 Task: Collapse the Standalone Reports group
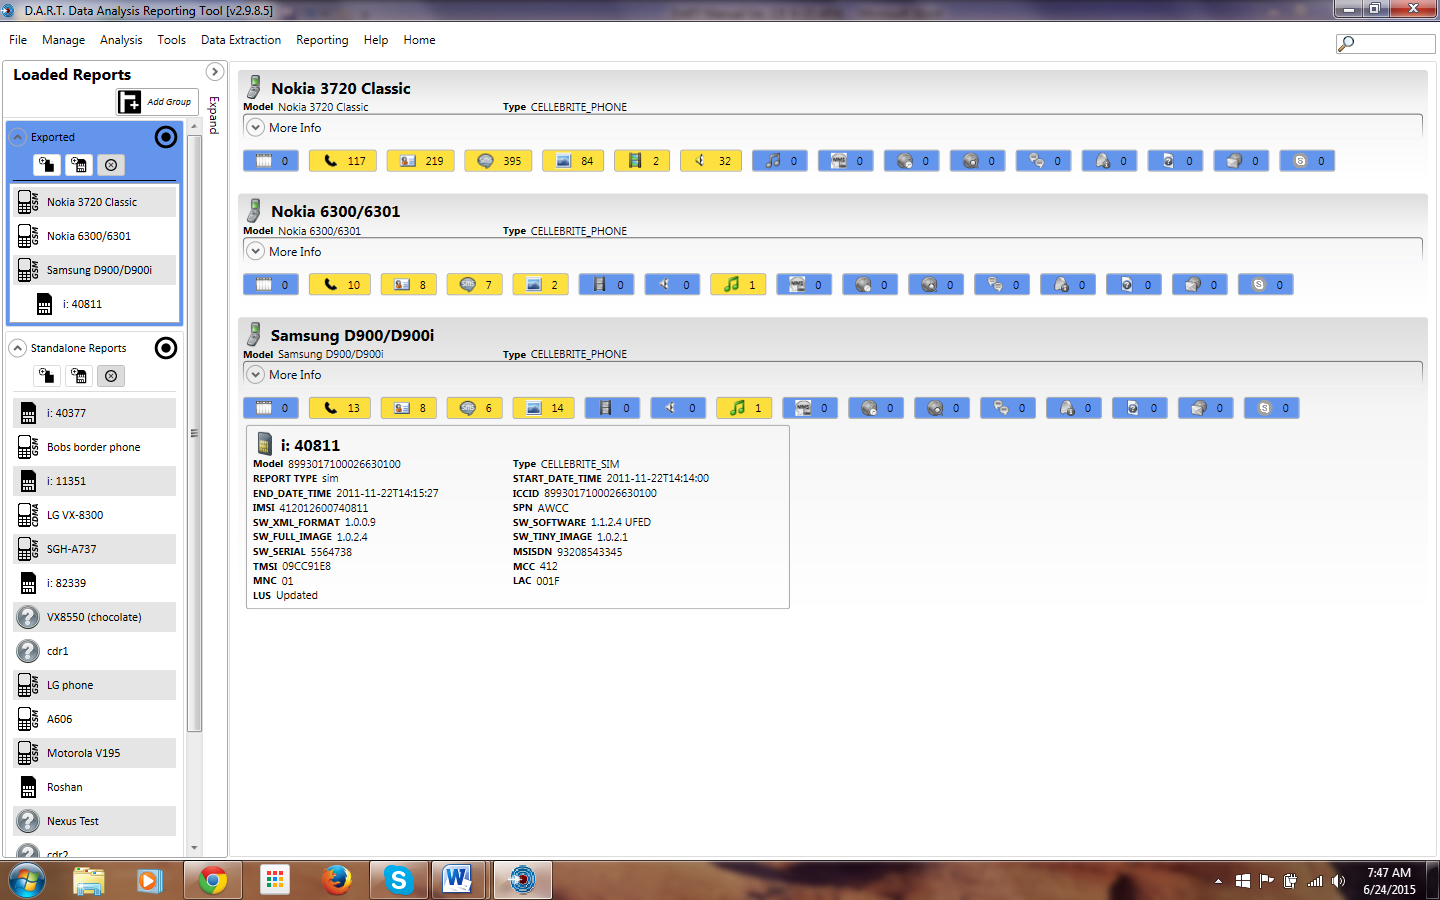tap(18, 348)
